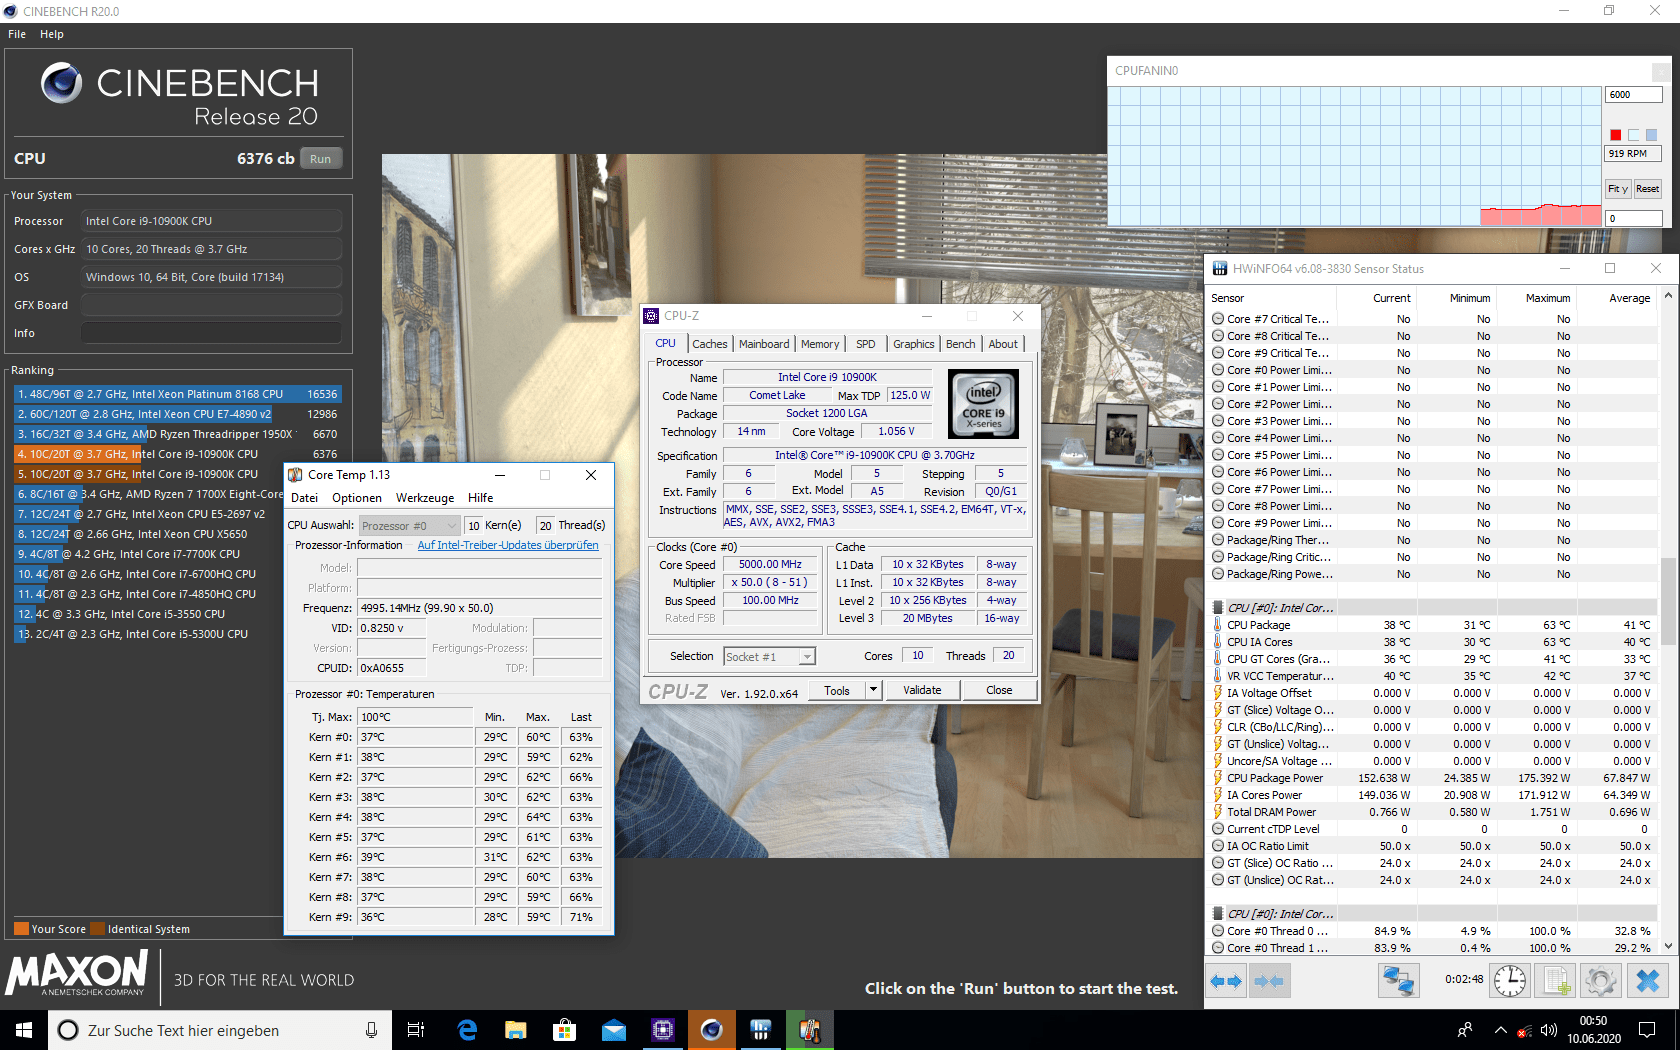The height and width of the screenshot is (1050, 1680).
Task: Click the pale background color swatch in CPUFANIN0
Action: click(1633, 135)
